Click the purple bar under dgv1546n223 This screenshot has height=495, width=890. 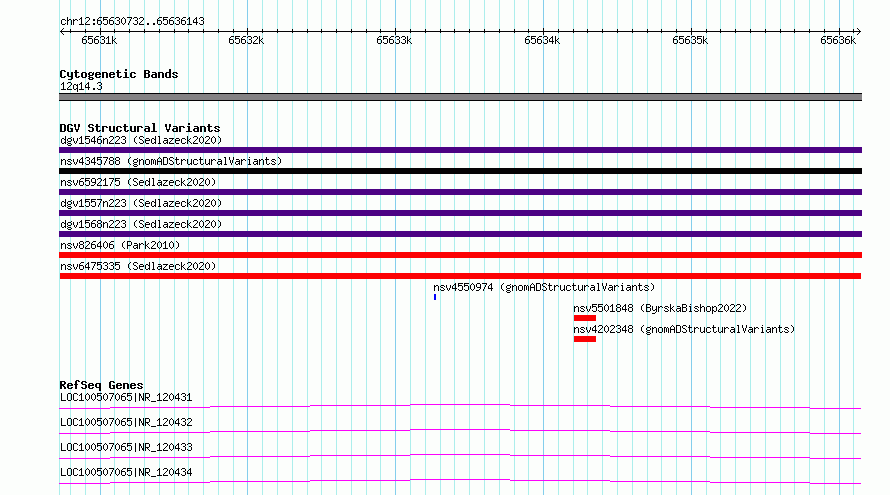[460, 150]
